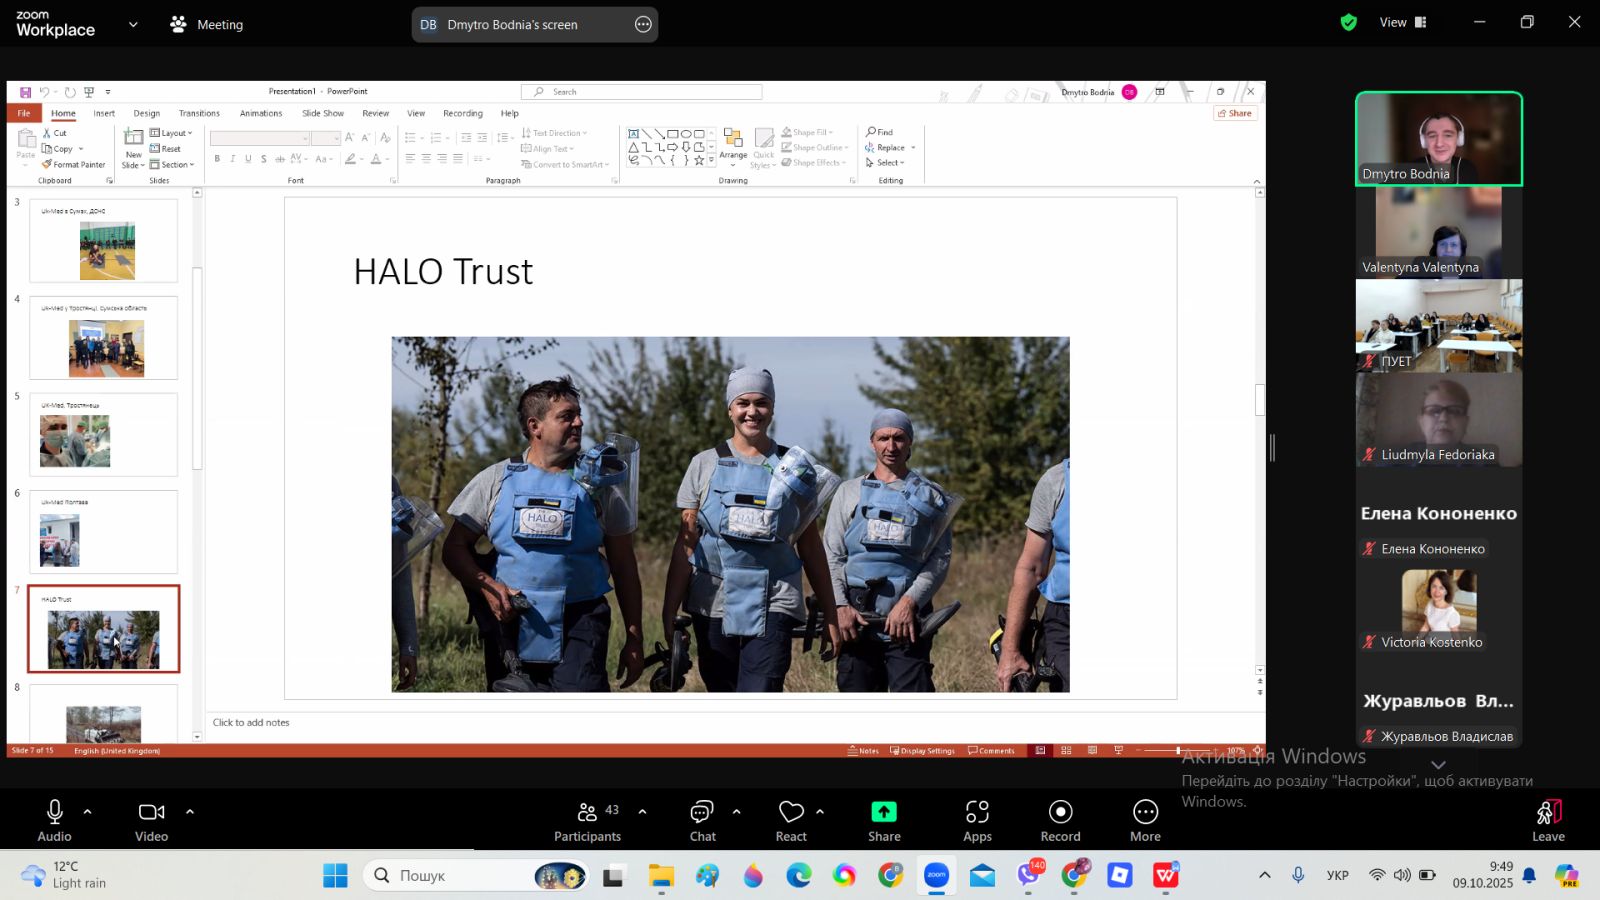
Task: Open the React emoji menu
Action: click(791, 820)
